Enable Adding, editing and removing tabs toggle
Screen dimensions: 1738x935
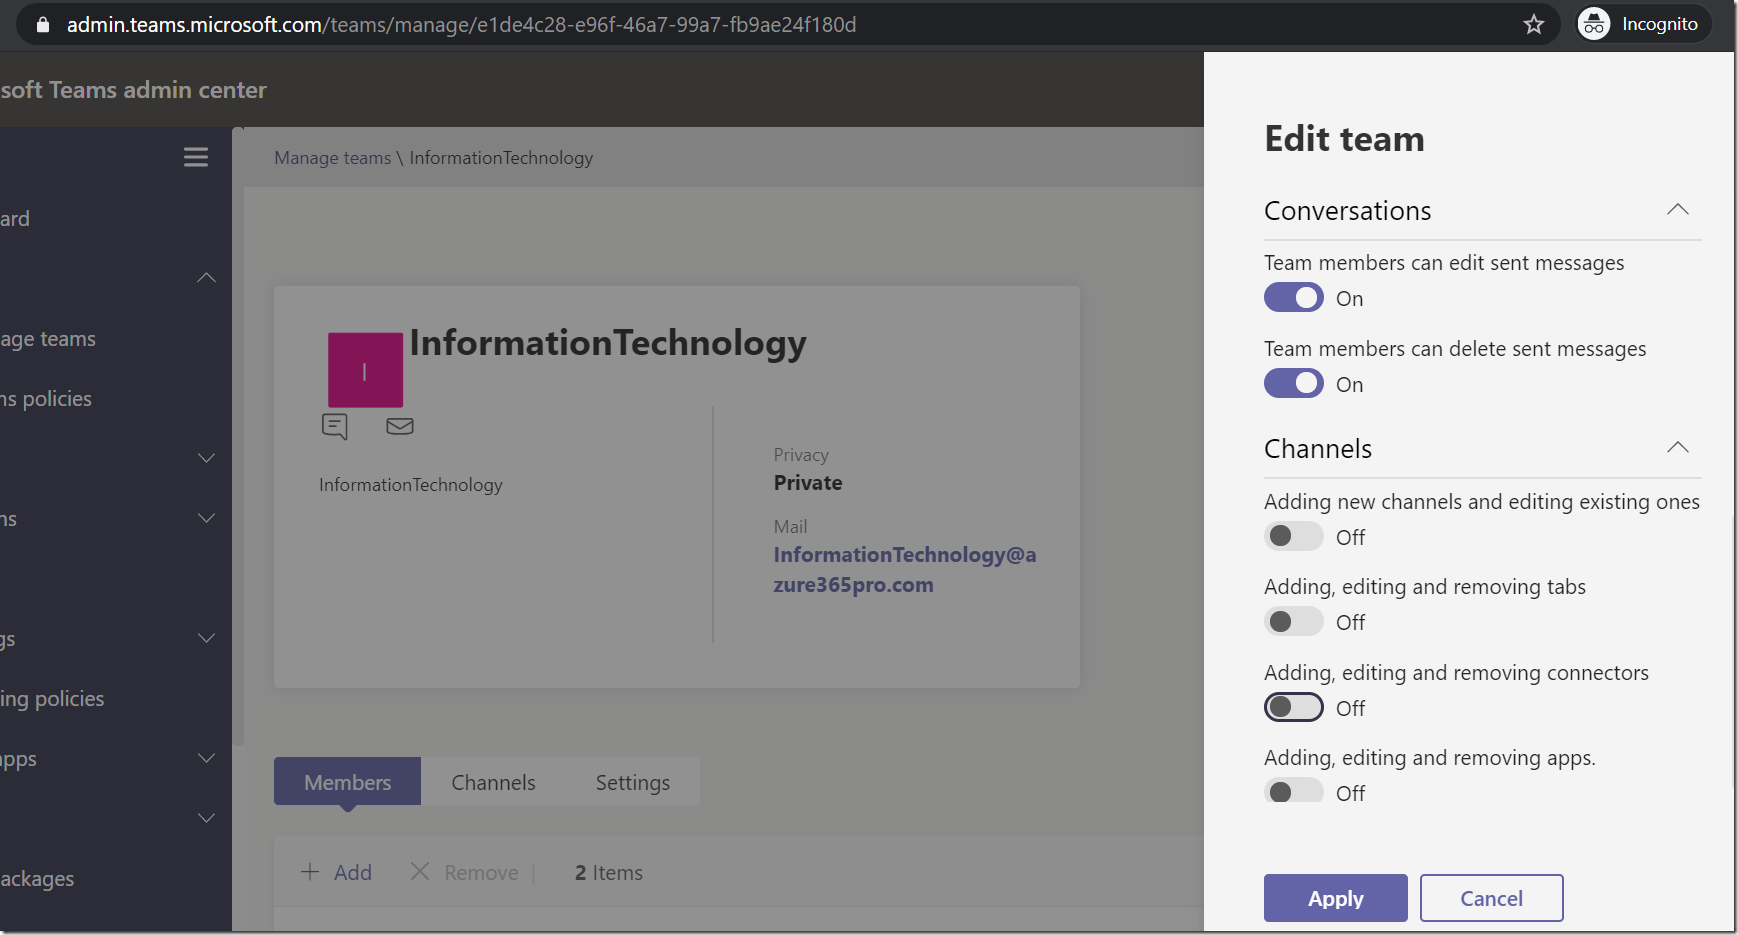coord(1294,622)
